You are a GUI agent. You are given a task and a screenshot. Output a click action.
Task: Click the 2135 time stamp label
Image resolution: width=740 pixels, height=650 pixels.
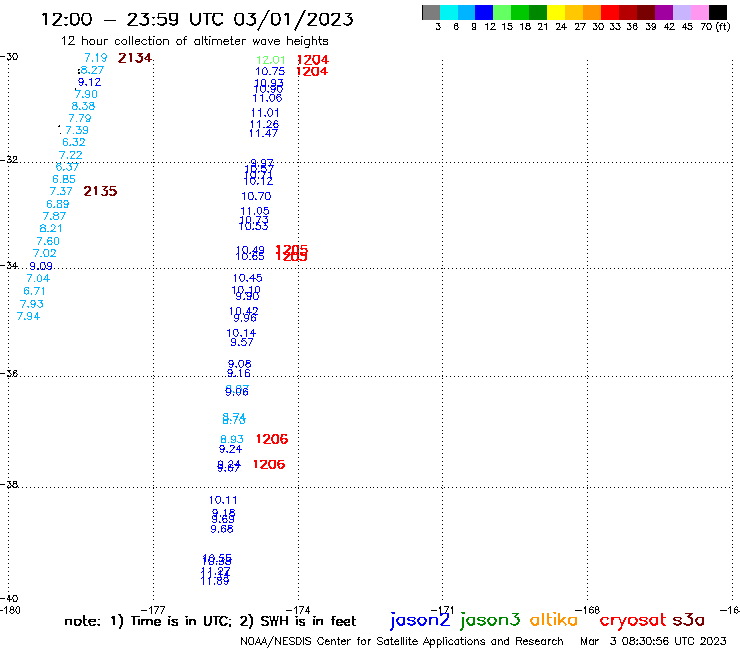(x=100, y=191)
